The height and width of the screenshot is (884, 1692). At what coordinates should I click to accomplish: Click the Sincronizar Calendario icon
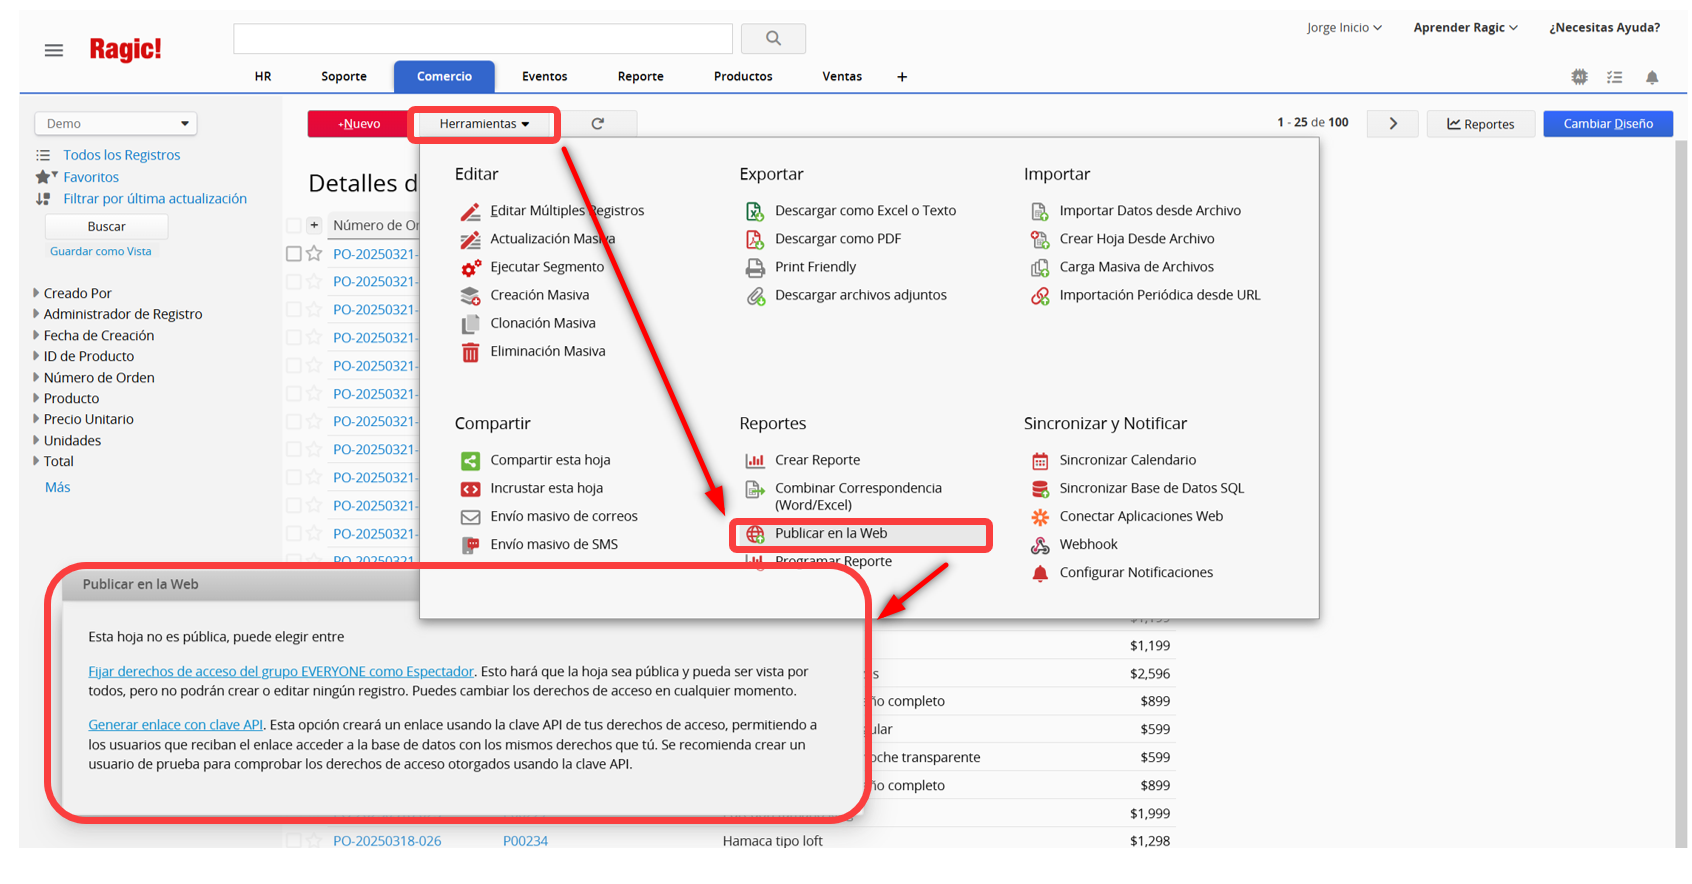pyautogui.click(x=1040, y=461)
